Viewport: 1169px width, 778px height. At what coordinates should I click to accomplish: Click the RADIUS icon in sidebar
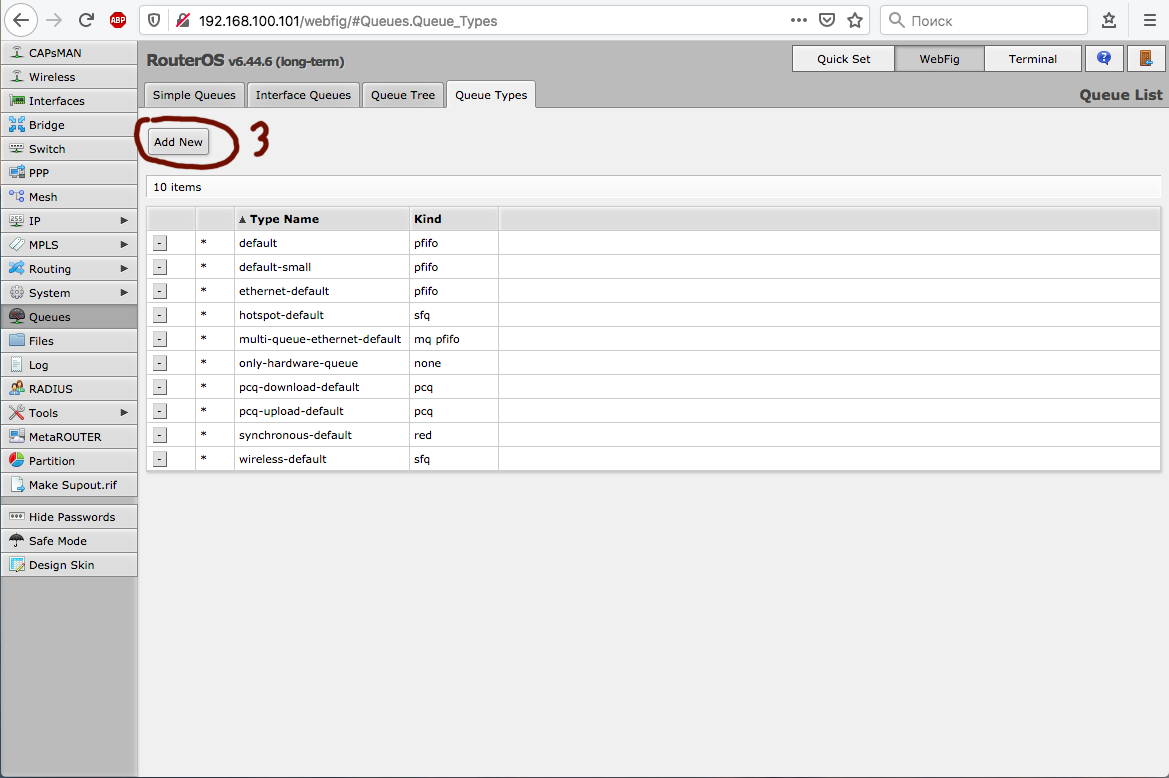pyautogui.click(x=16, y=388)
